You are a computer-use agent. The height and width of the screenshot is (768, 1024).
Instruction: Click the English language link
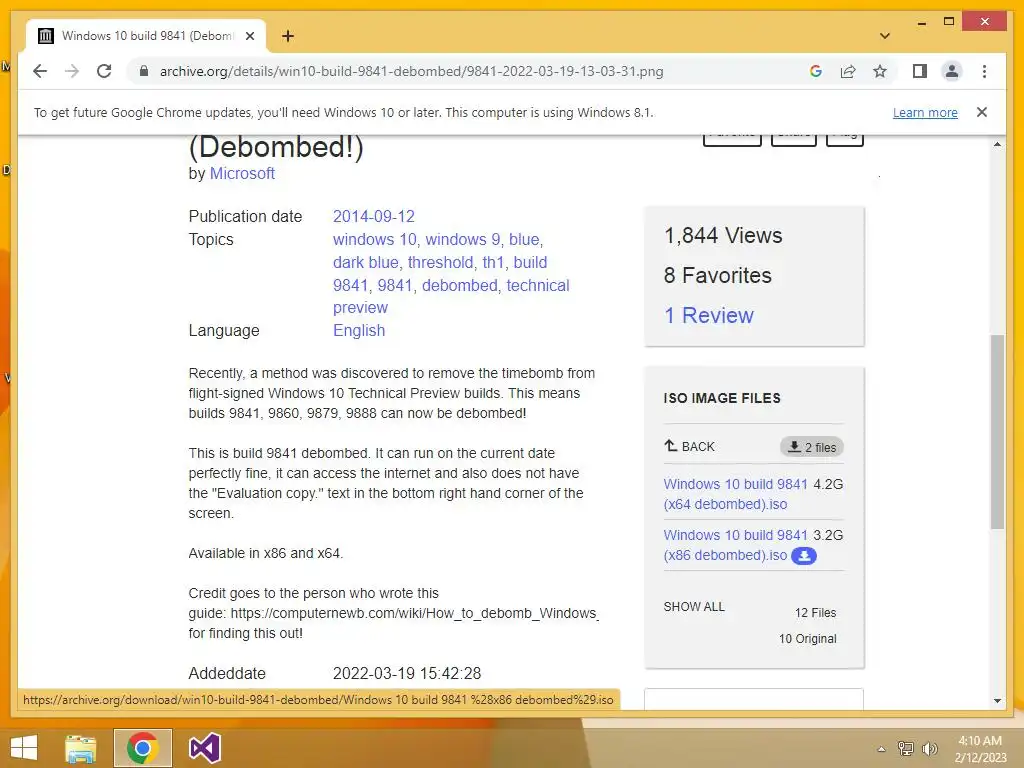(x=359, y=330)
